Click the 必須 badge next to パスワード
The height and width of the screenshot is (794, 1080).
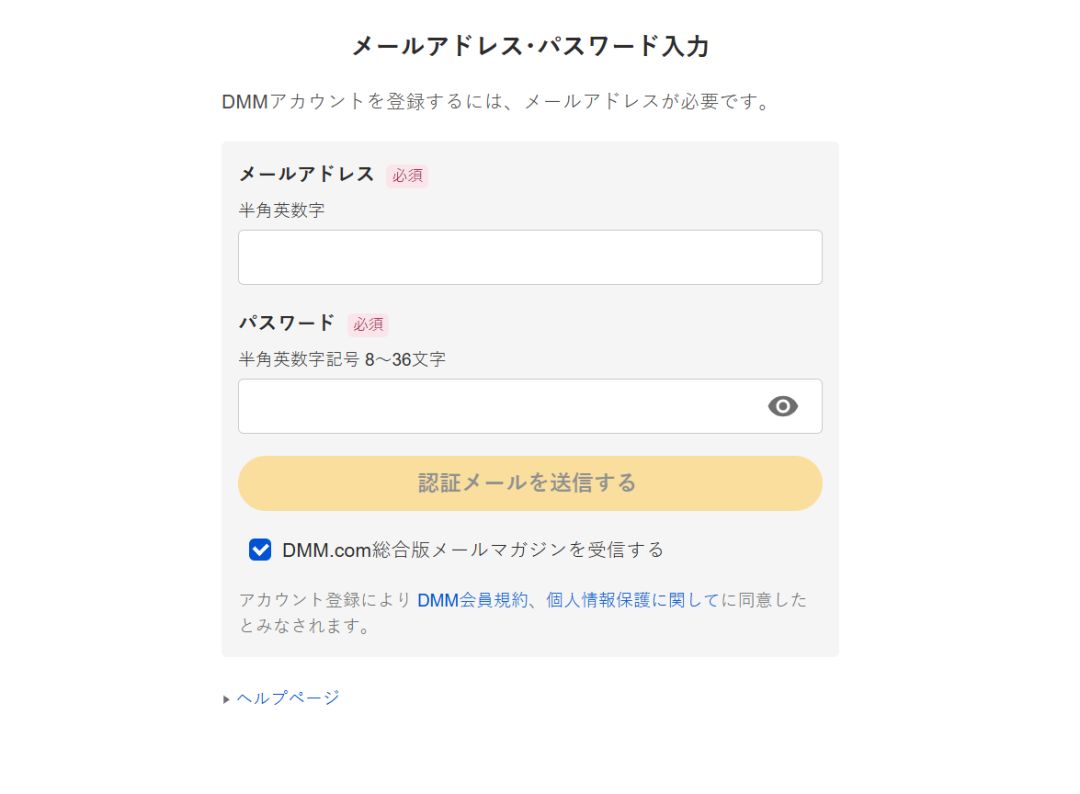[368, 325]
